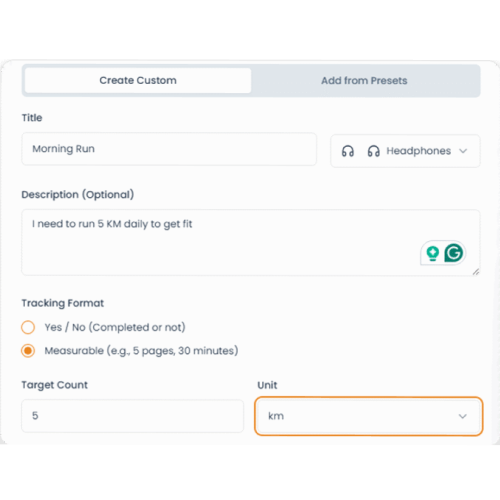Click the standalone headphones preview icon
This screenshot has width=500, height=500.
pyautogui.click(x=348, y=151)
